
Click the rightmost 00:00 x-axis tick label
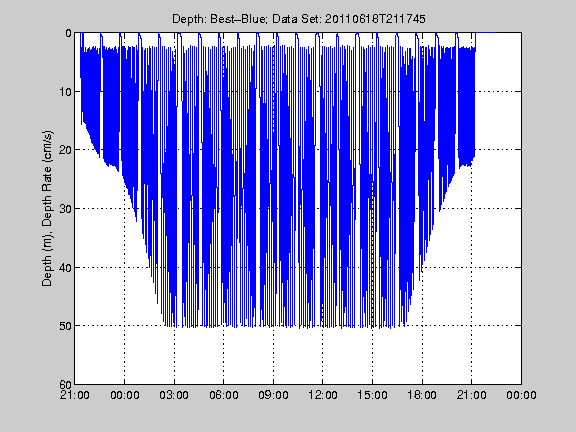point(521,395)
